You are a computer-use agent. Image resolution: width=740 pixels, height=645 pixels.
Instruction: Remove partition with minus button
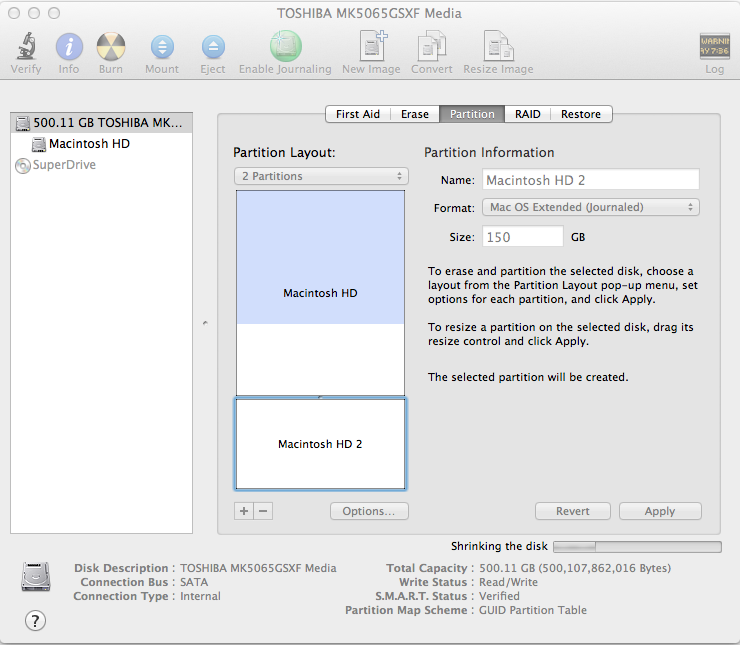click(x=263, y=511)
